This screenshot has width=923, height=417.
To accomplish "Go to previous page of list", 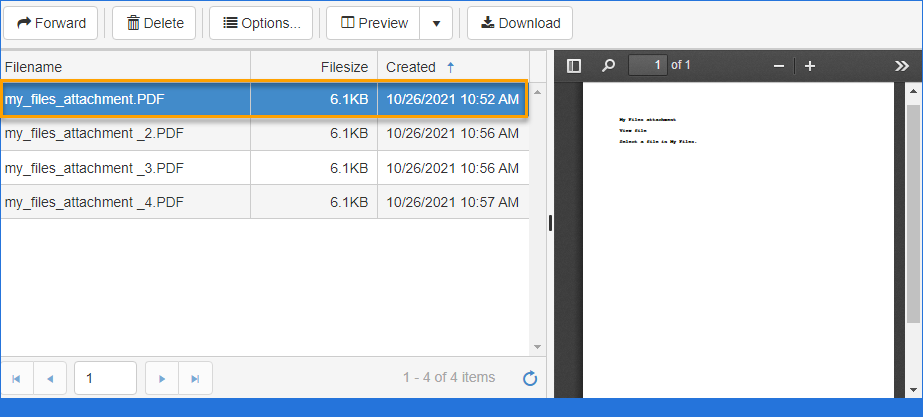I will (50, 378).
